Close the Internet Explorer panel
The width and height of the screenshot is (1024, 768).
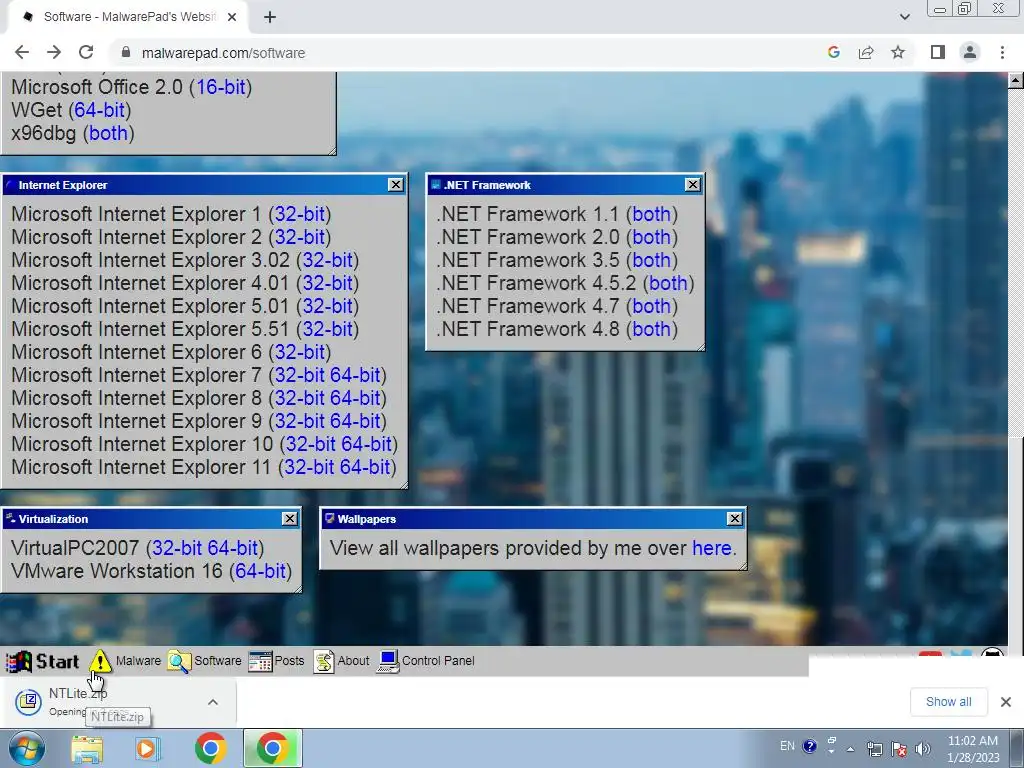click(x=396, y=185)
